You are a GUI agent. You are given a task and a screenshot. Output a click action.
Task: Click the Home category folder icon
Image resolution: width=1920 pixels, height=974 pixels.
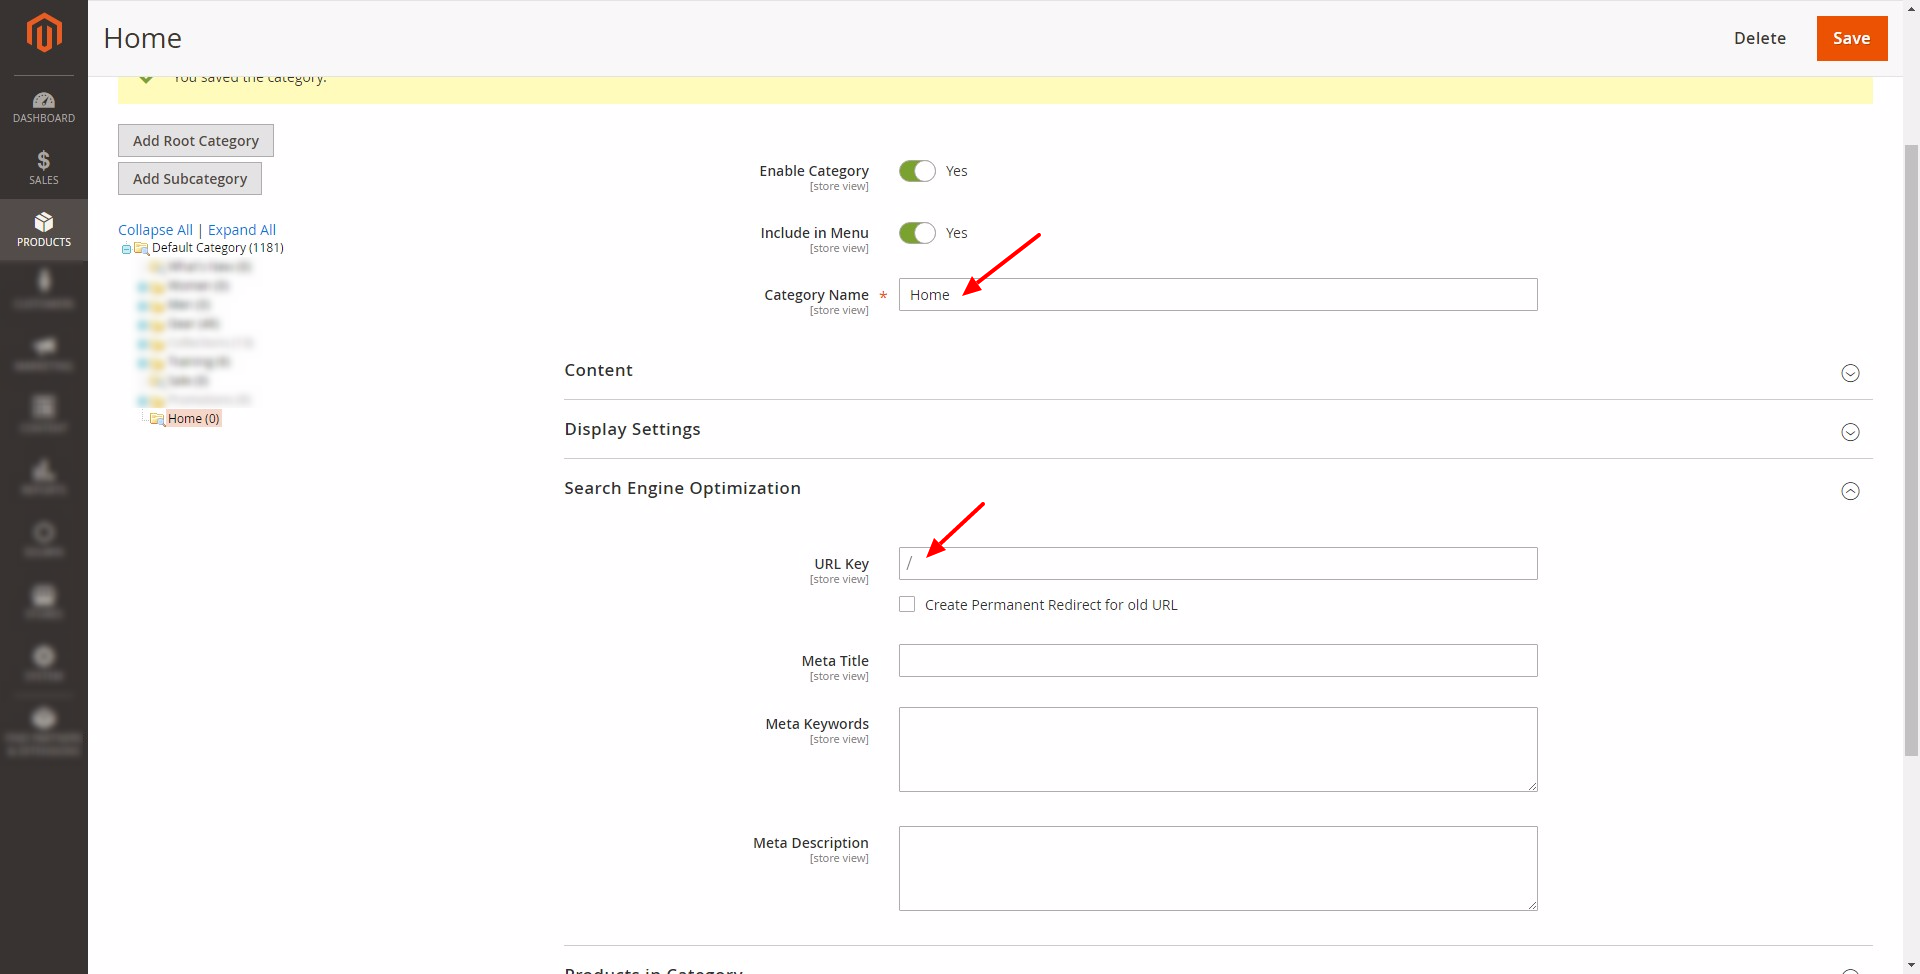point(158,418)
